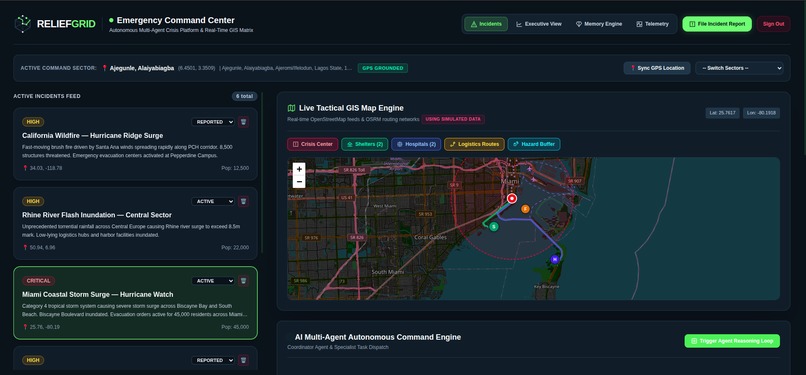This screenshot has width=806, height=375.
Task: Toggle the Logistics Routes map layer
Action: pyautogui.click(x=474, y=144)
